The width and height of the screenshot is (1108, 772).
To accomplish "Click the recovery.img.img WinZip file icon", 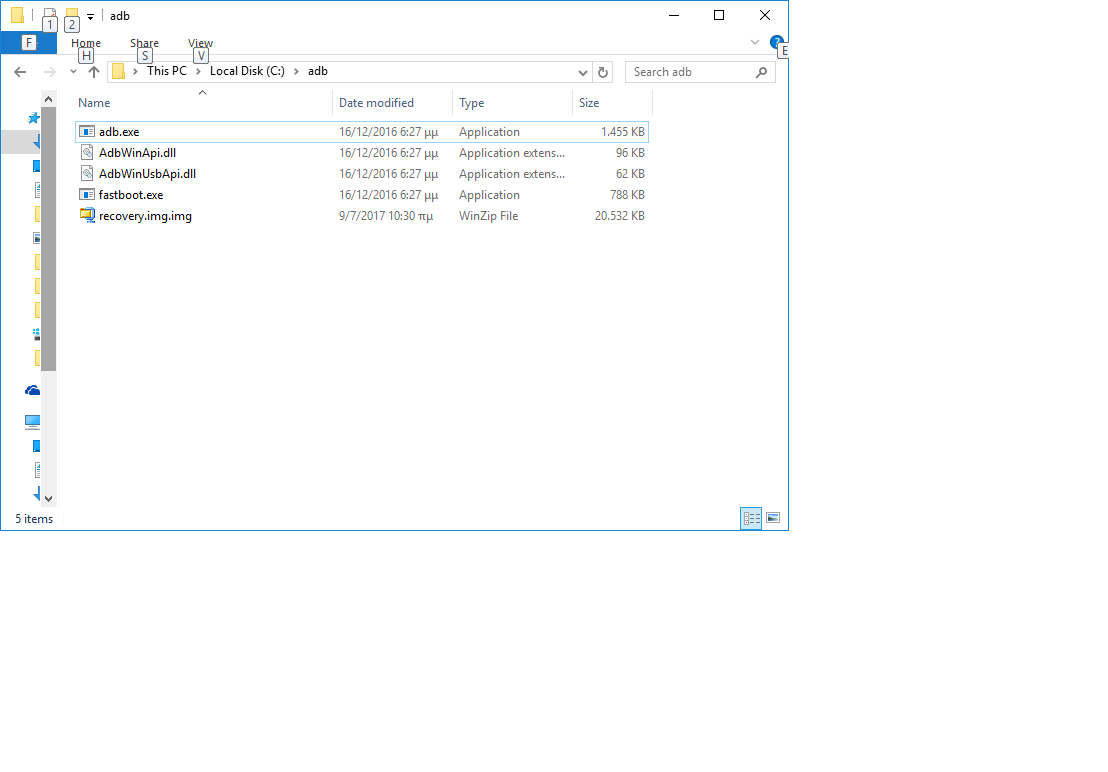I will [x=87, y=216].
